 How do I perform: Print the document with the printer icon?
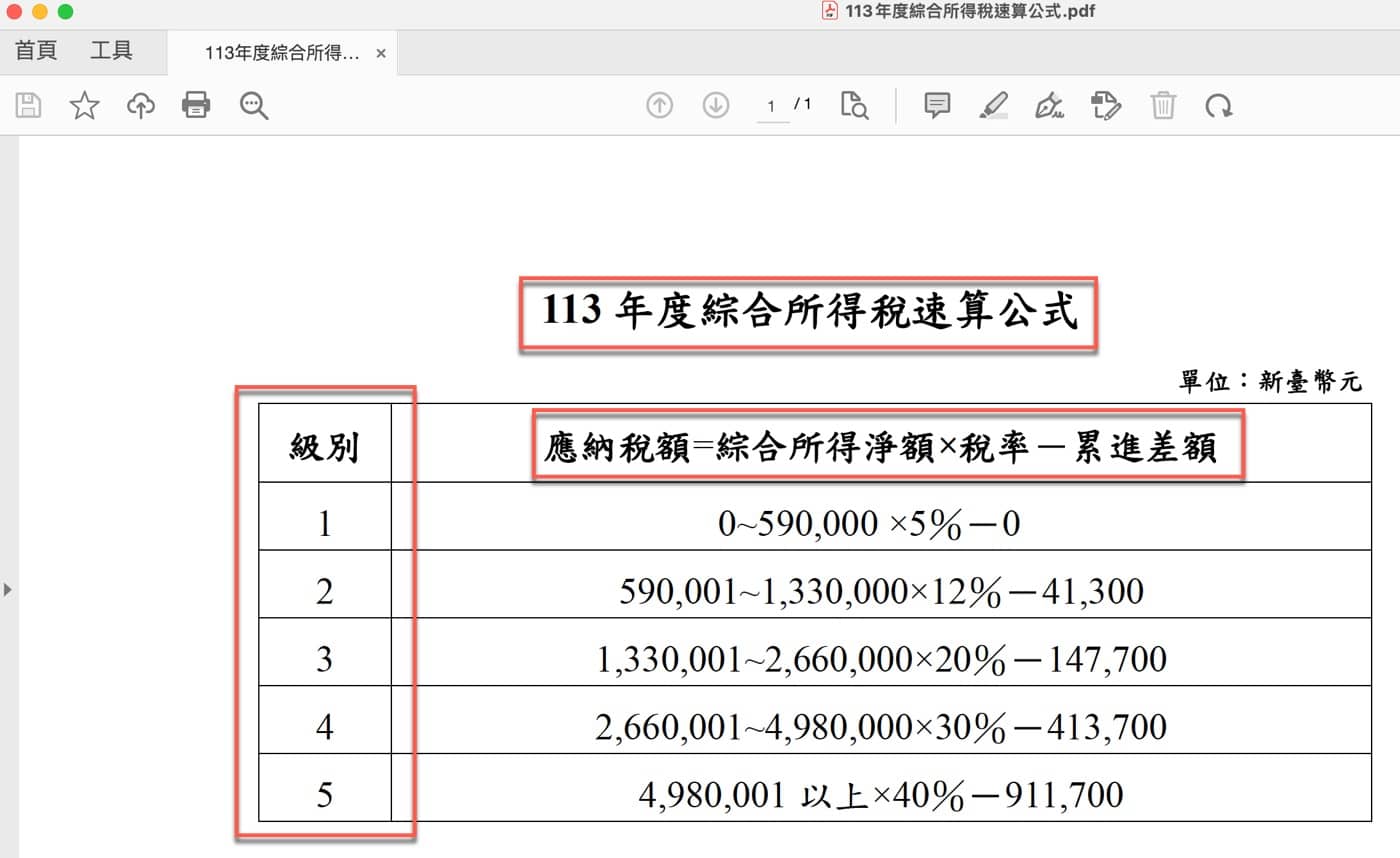click(196, 105)
